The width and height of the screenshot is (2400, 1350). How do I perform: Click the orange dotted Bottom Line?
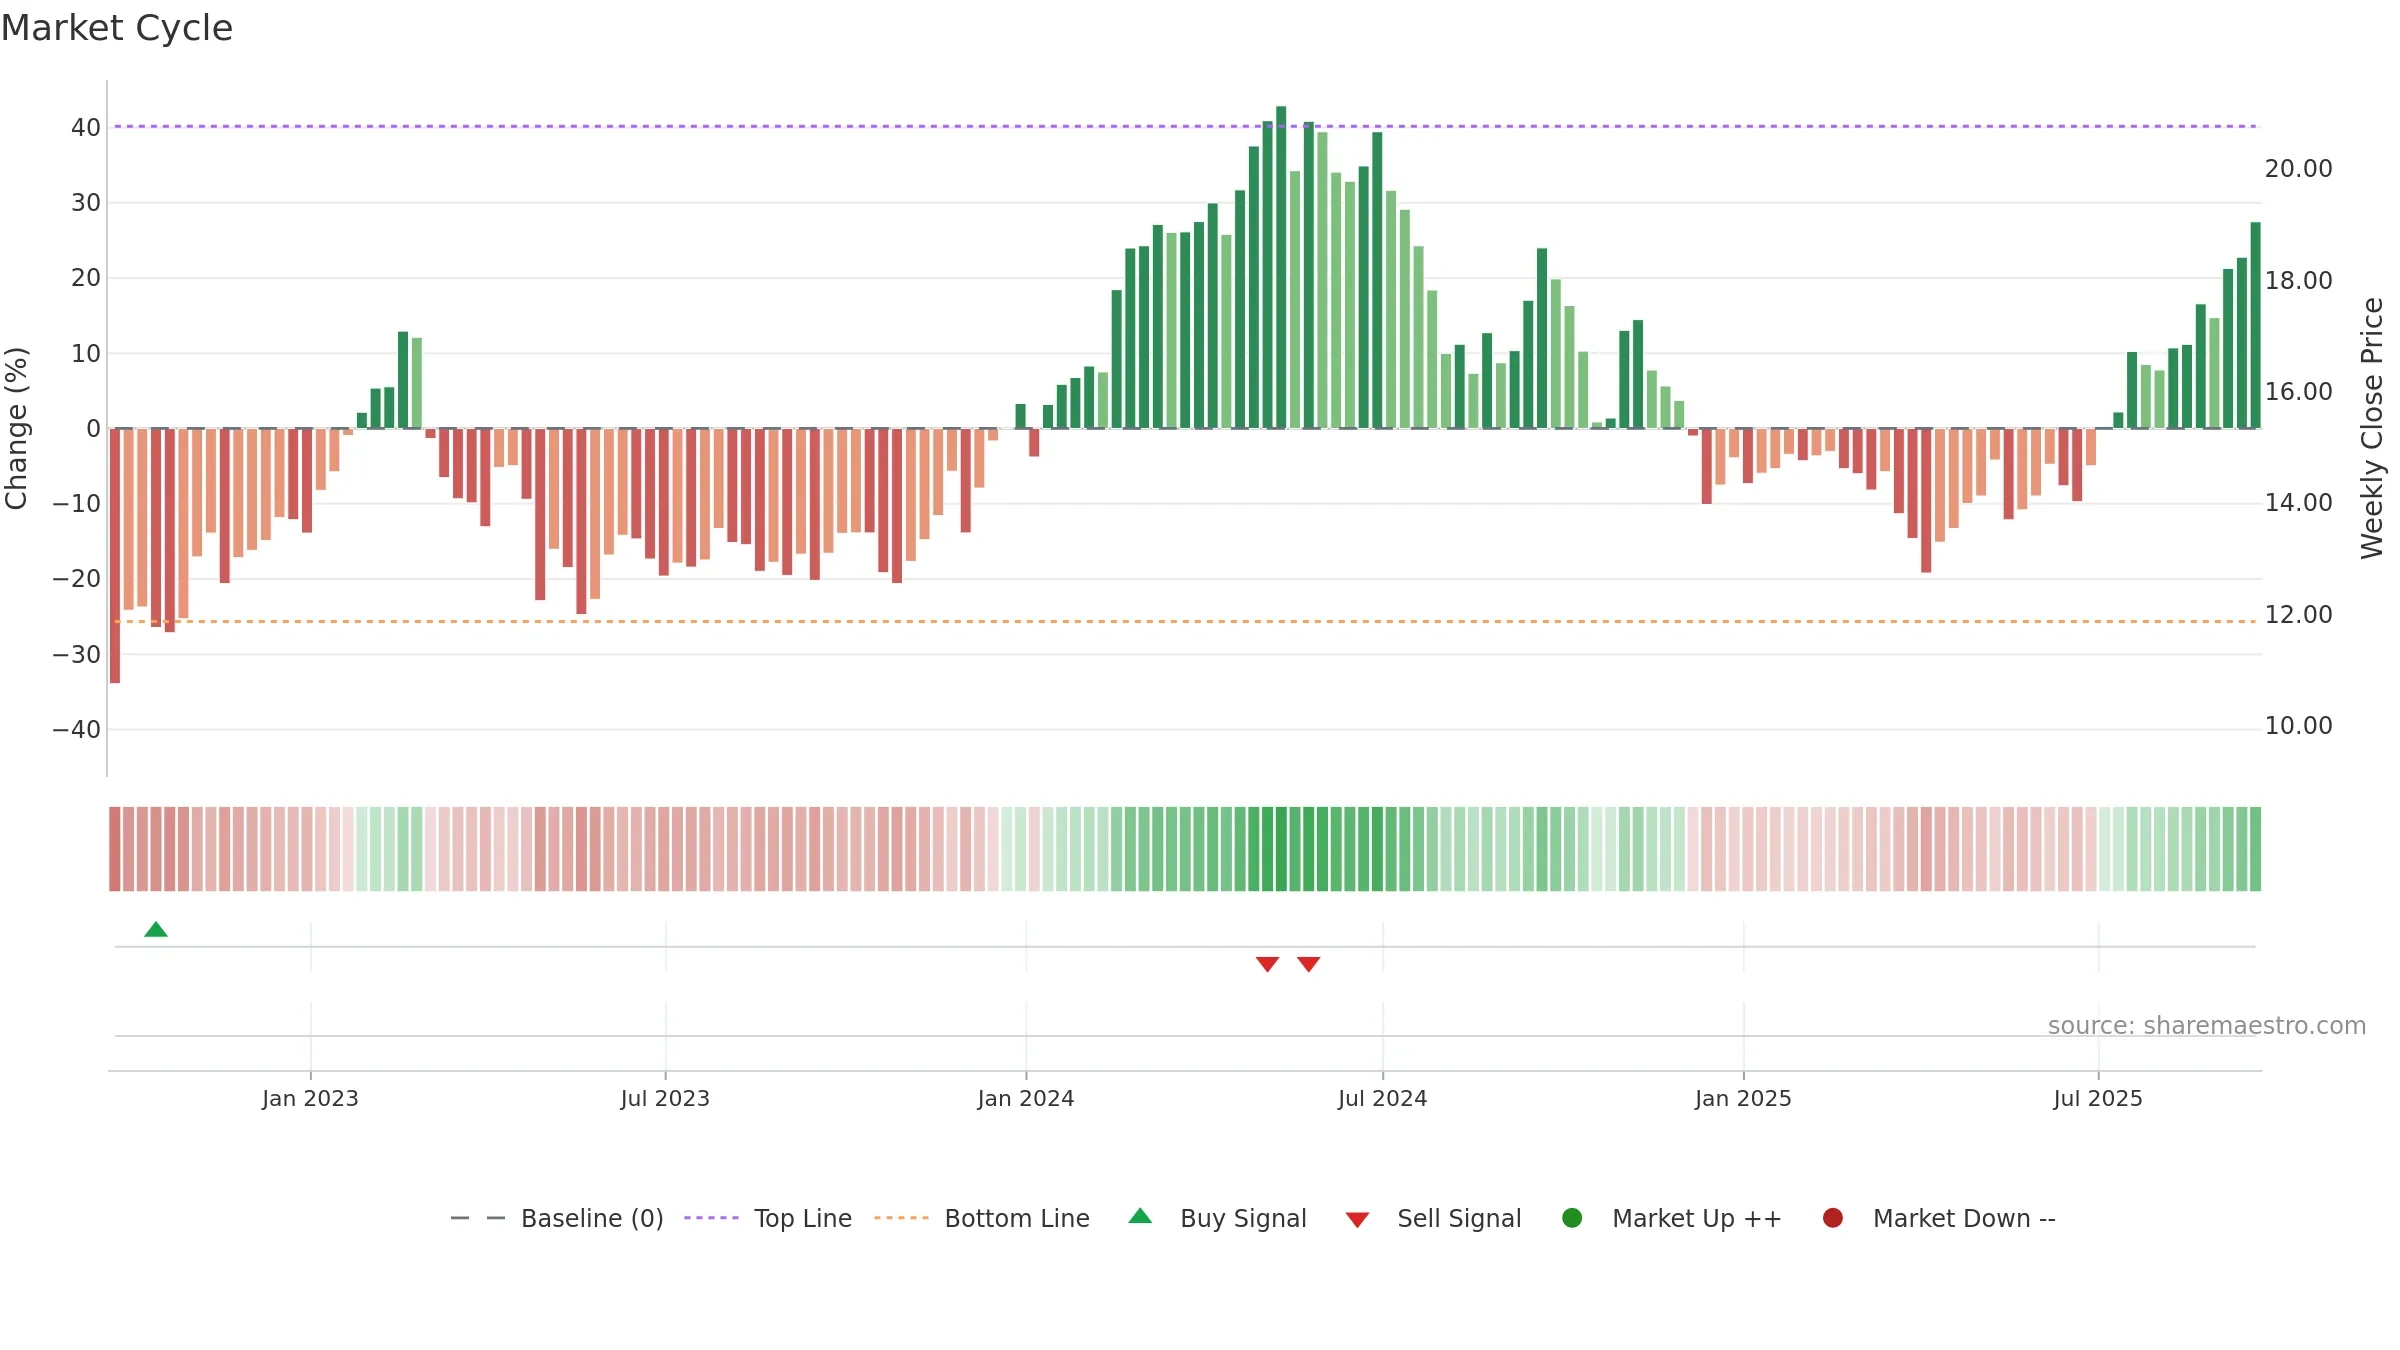click(1185, 622)
